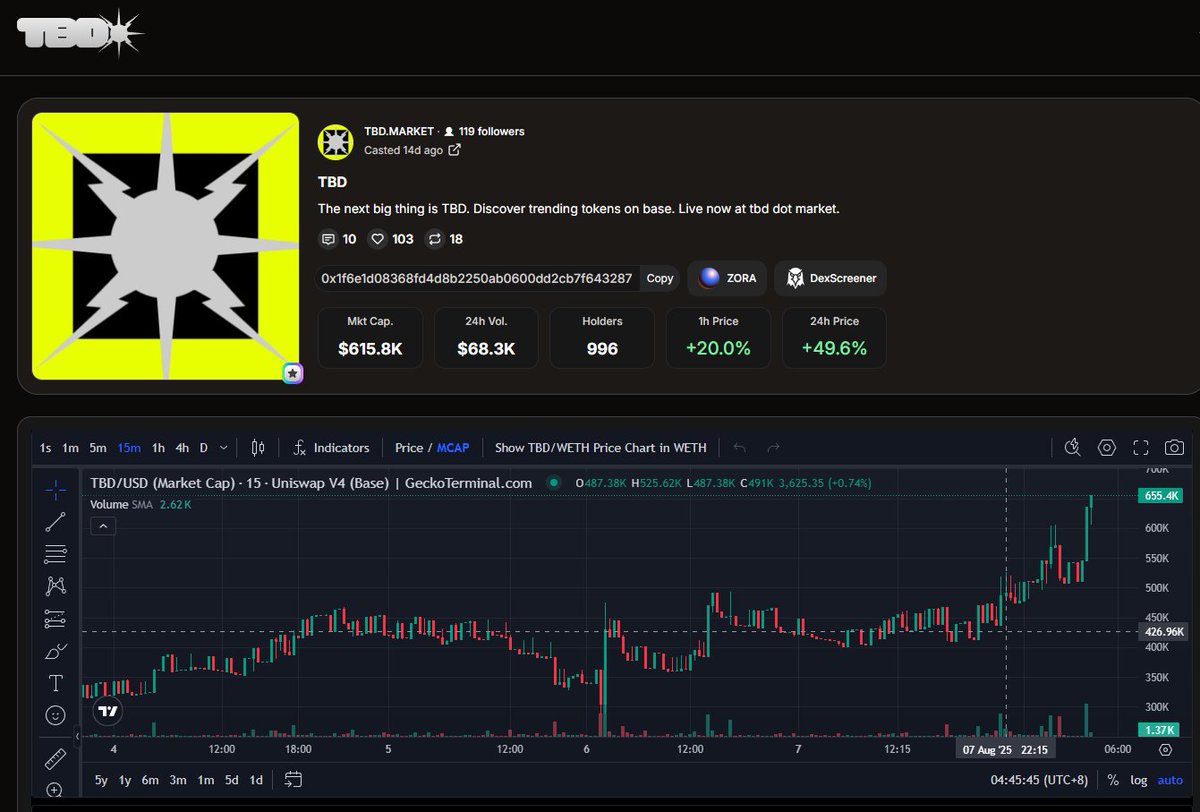Select the ruler measure tool
1200x812 pixels.
click(x=56, y=759)
